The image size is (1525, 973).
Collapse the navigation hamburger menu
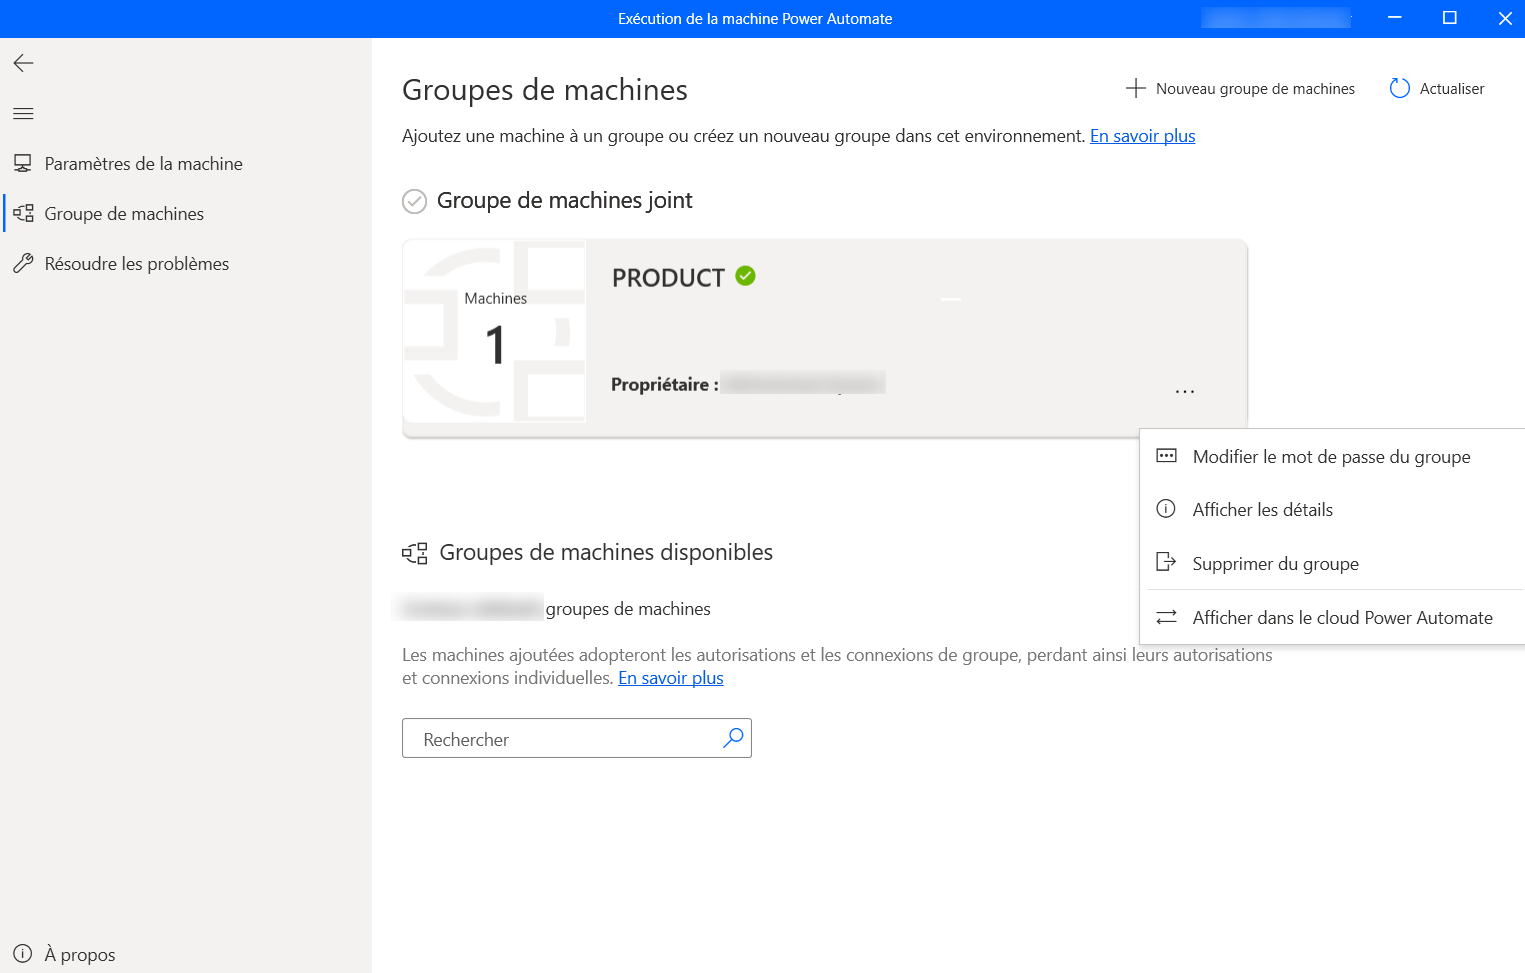pos(23,113)
